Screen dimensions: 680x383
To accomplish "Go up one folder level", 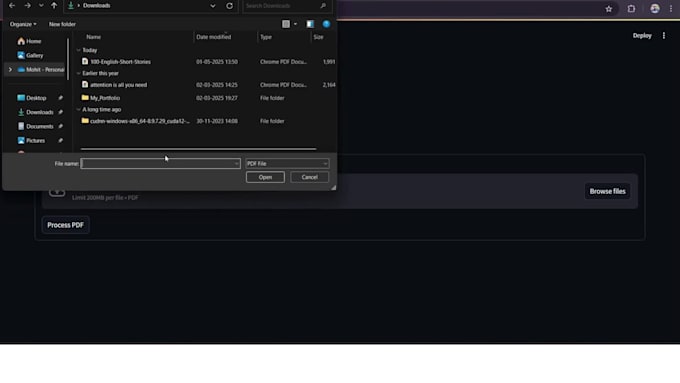I will (54, 6).
